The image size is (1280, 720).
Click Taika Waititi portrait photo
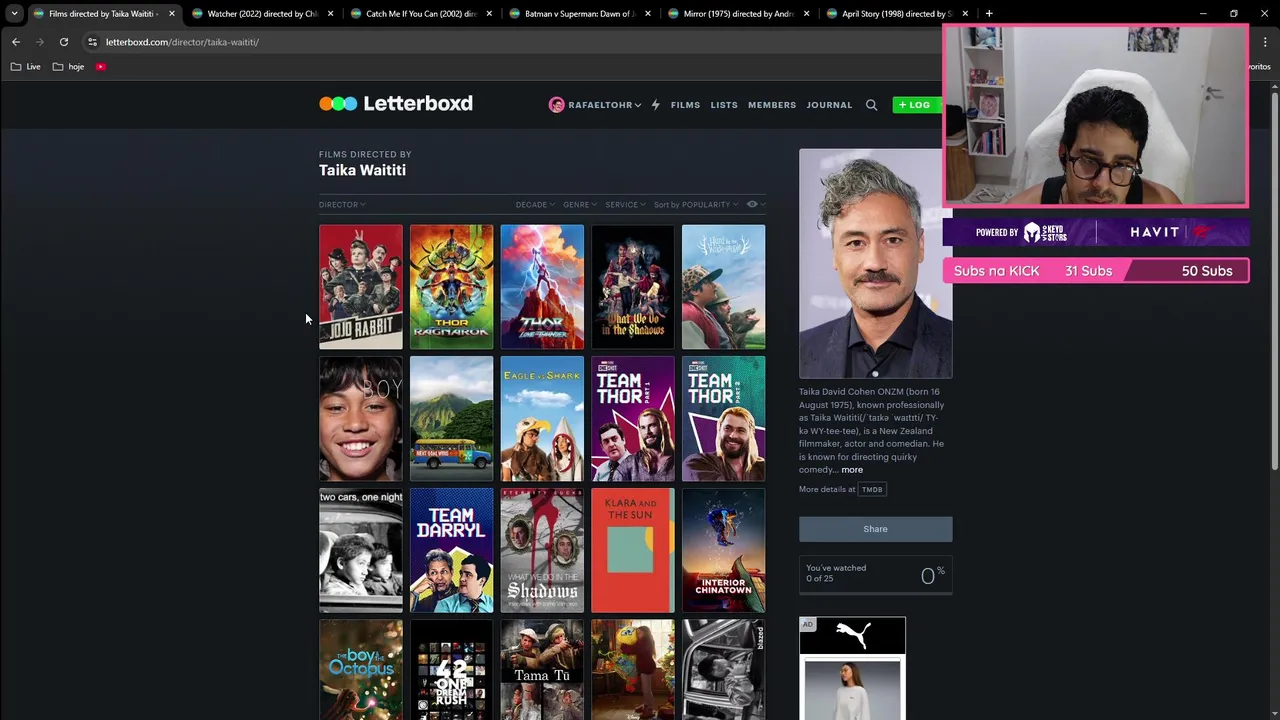coord(875,264)
